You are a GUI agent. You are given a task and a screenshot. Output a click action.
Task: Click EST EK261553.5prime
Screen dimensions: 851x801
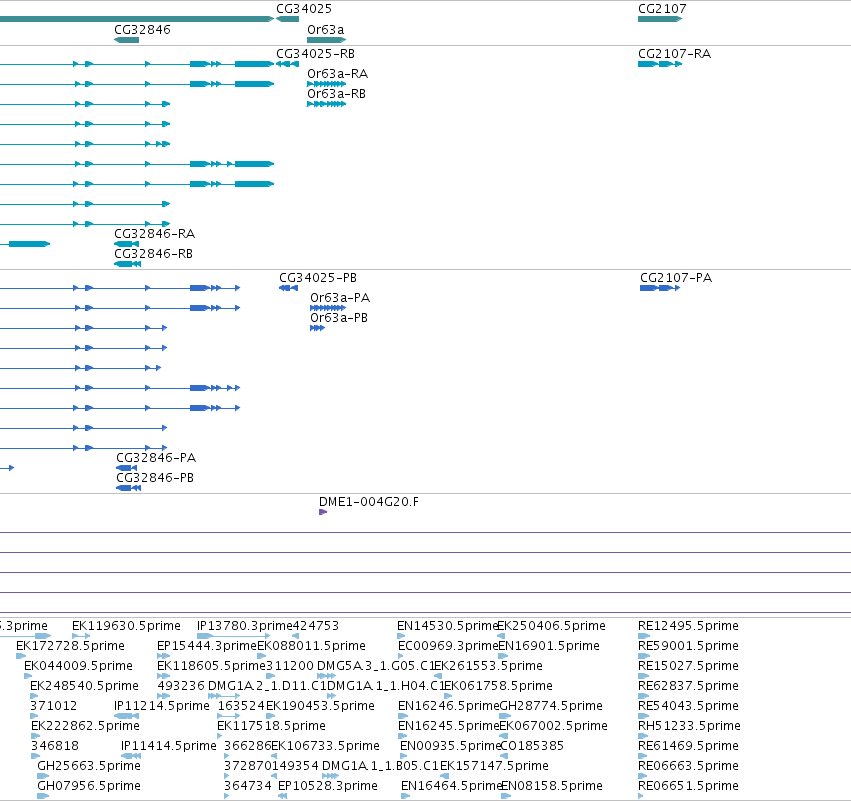point(488,666)
